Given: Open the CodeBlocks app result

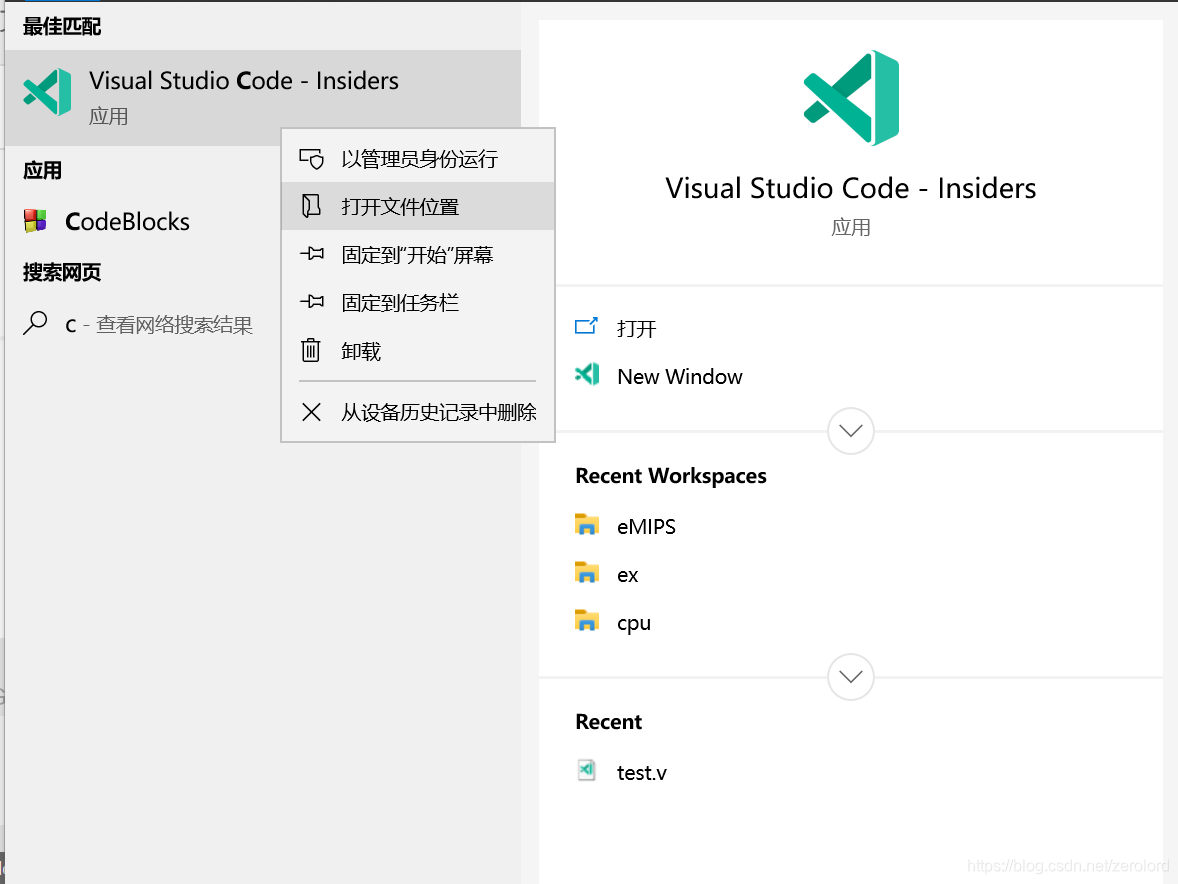Looking at the screenshot, I should [128, 222].
